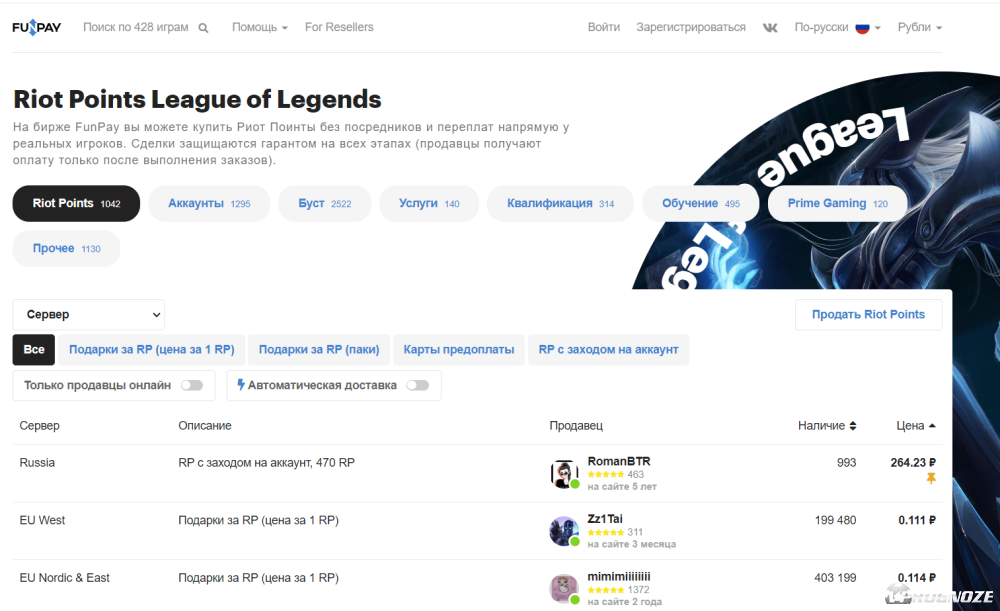Filter by RP с заходом на аккаунт
Image resolution: width=1000 pixels, height=611 pixels.
(608, 350)
